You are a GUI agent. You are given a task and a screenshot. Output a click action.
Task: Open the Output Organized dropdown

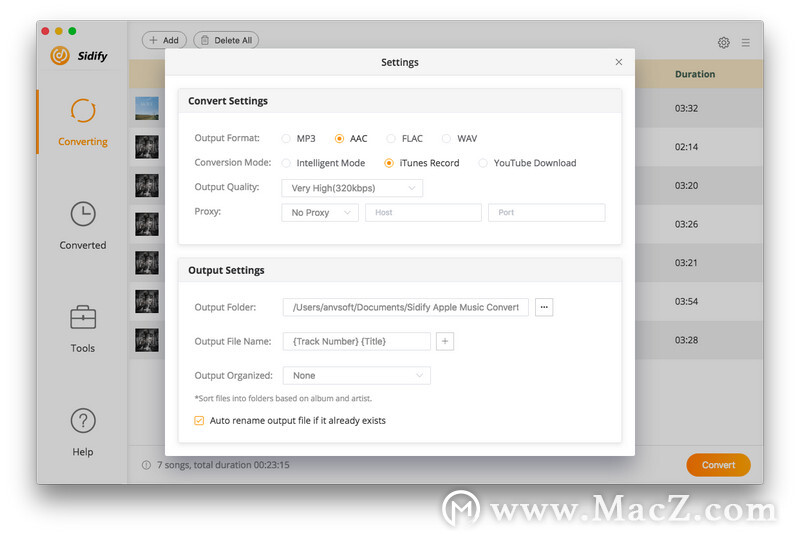[357, 375]
